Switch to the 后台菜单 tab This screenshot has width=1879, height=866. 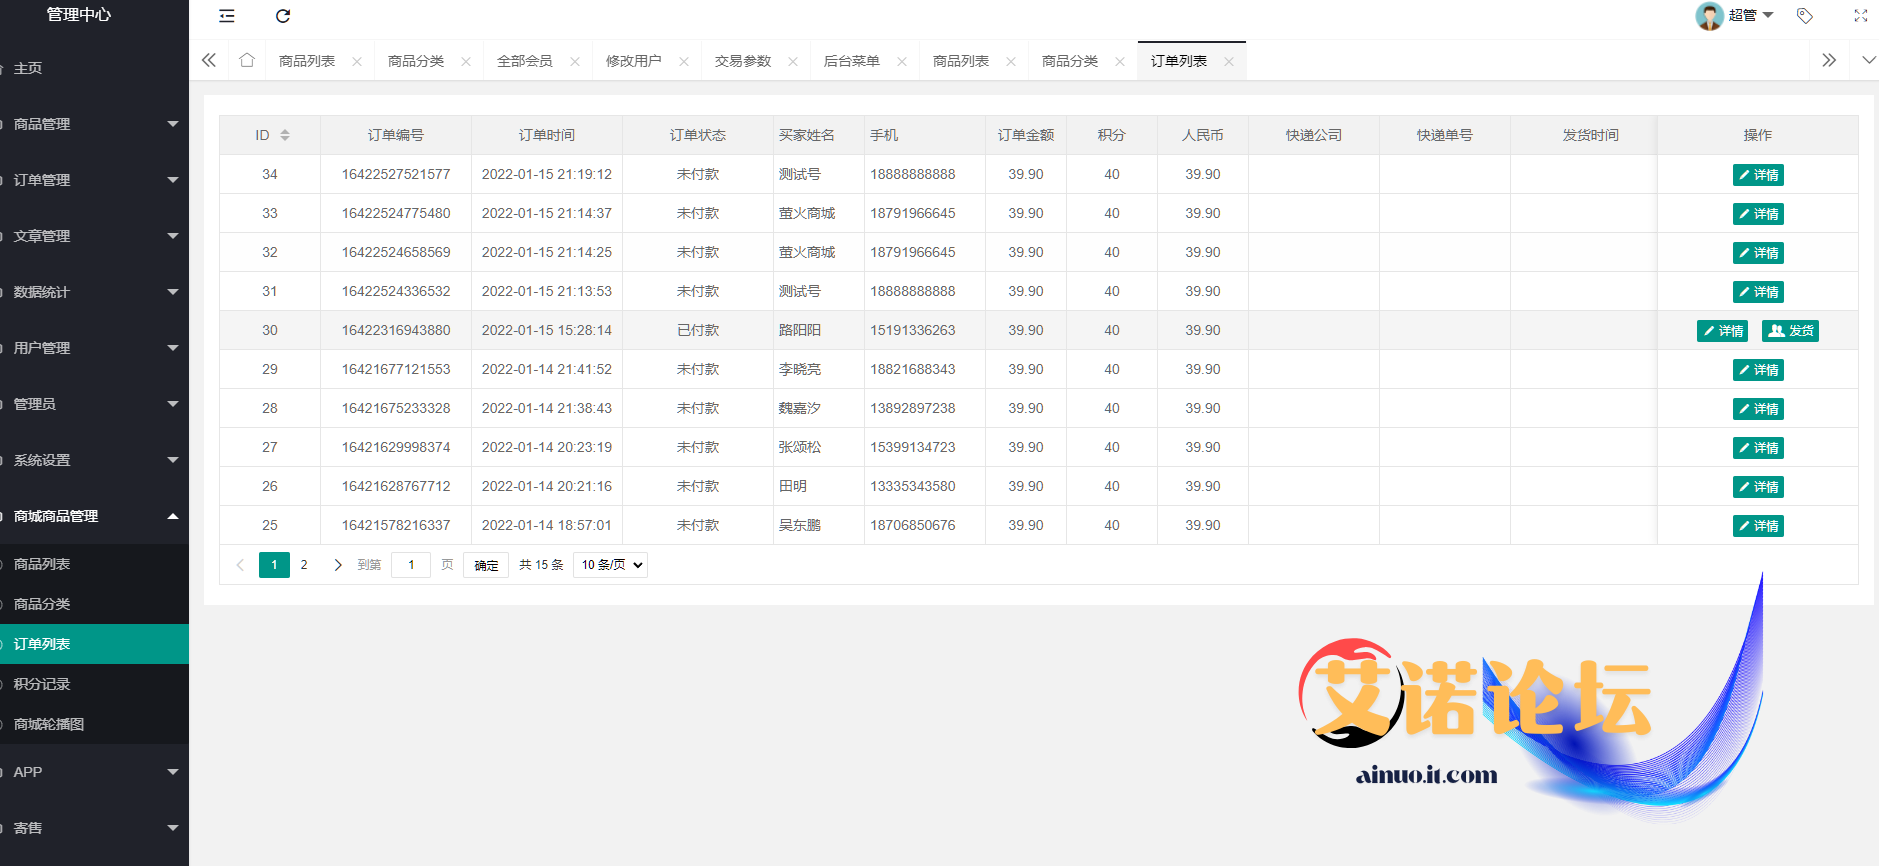coord(852,61)
